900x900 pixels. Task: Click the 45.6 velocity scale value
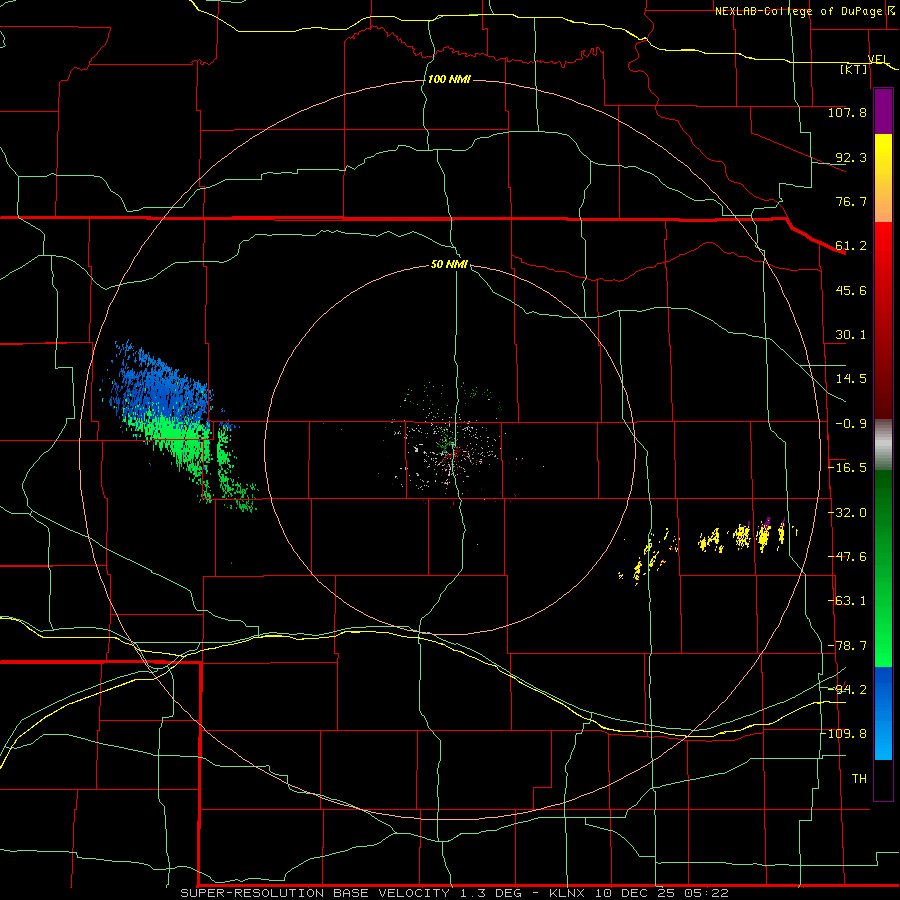pyautogui.click(x=851, y=290)
